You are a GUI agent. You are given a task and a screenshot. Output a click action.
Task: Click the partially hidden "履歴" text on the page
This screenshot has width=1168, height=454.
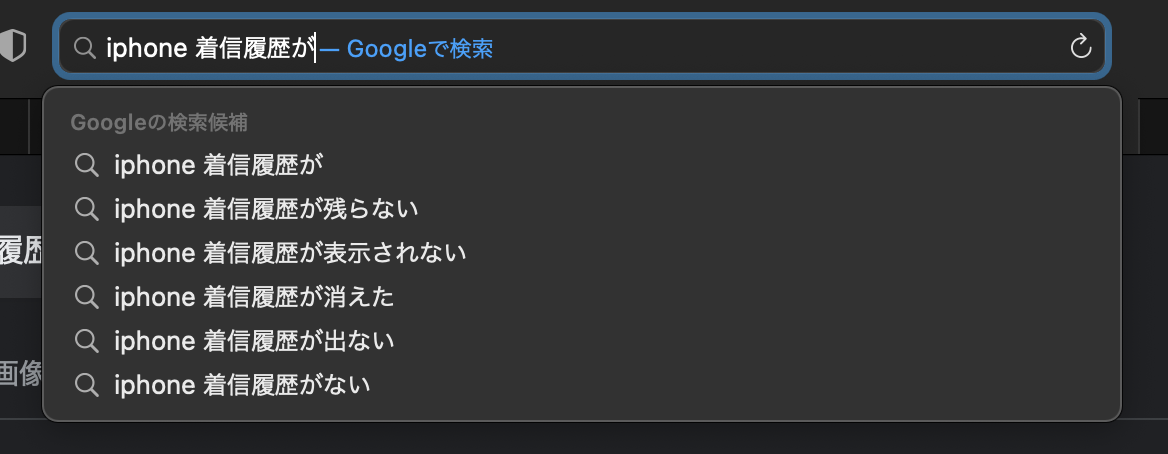20,250
